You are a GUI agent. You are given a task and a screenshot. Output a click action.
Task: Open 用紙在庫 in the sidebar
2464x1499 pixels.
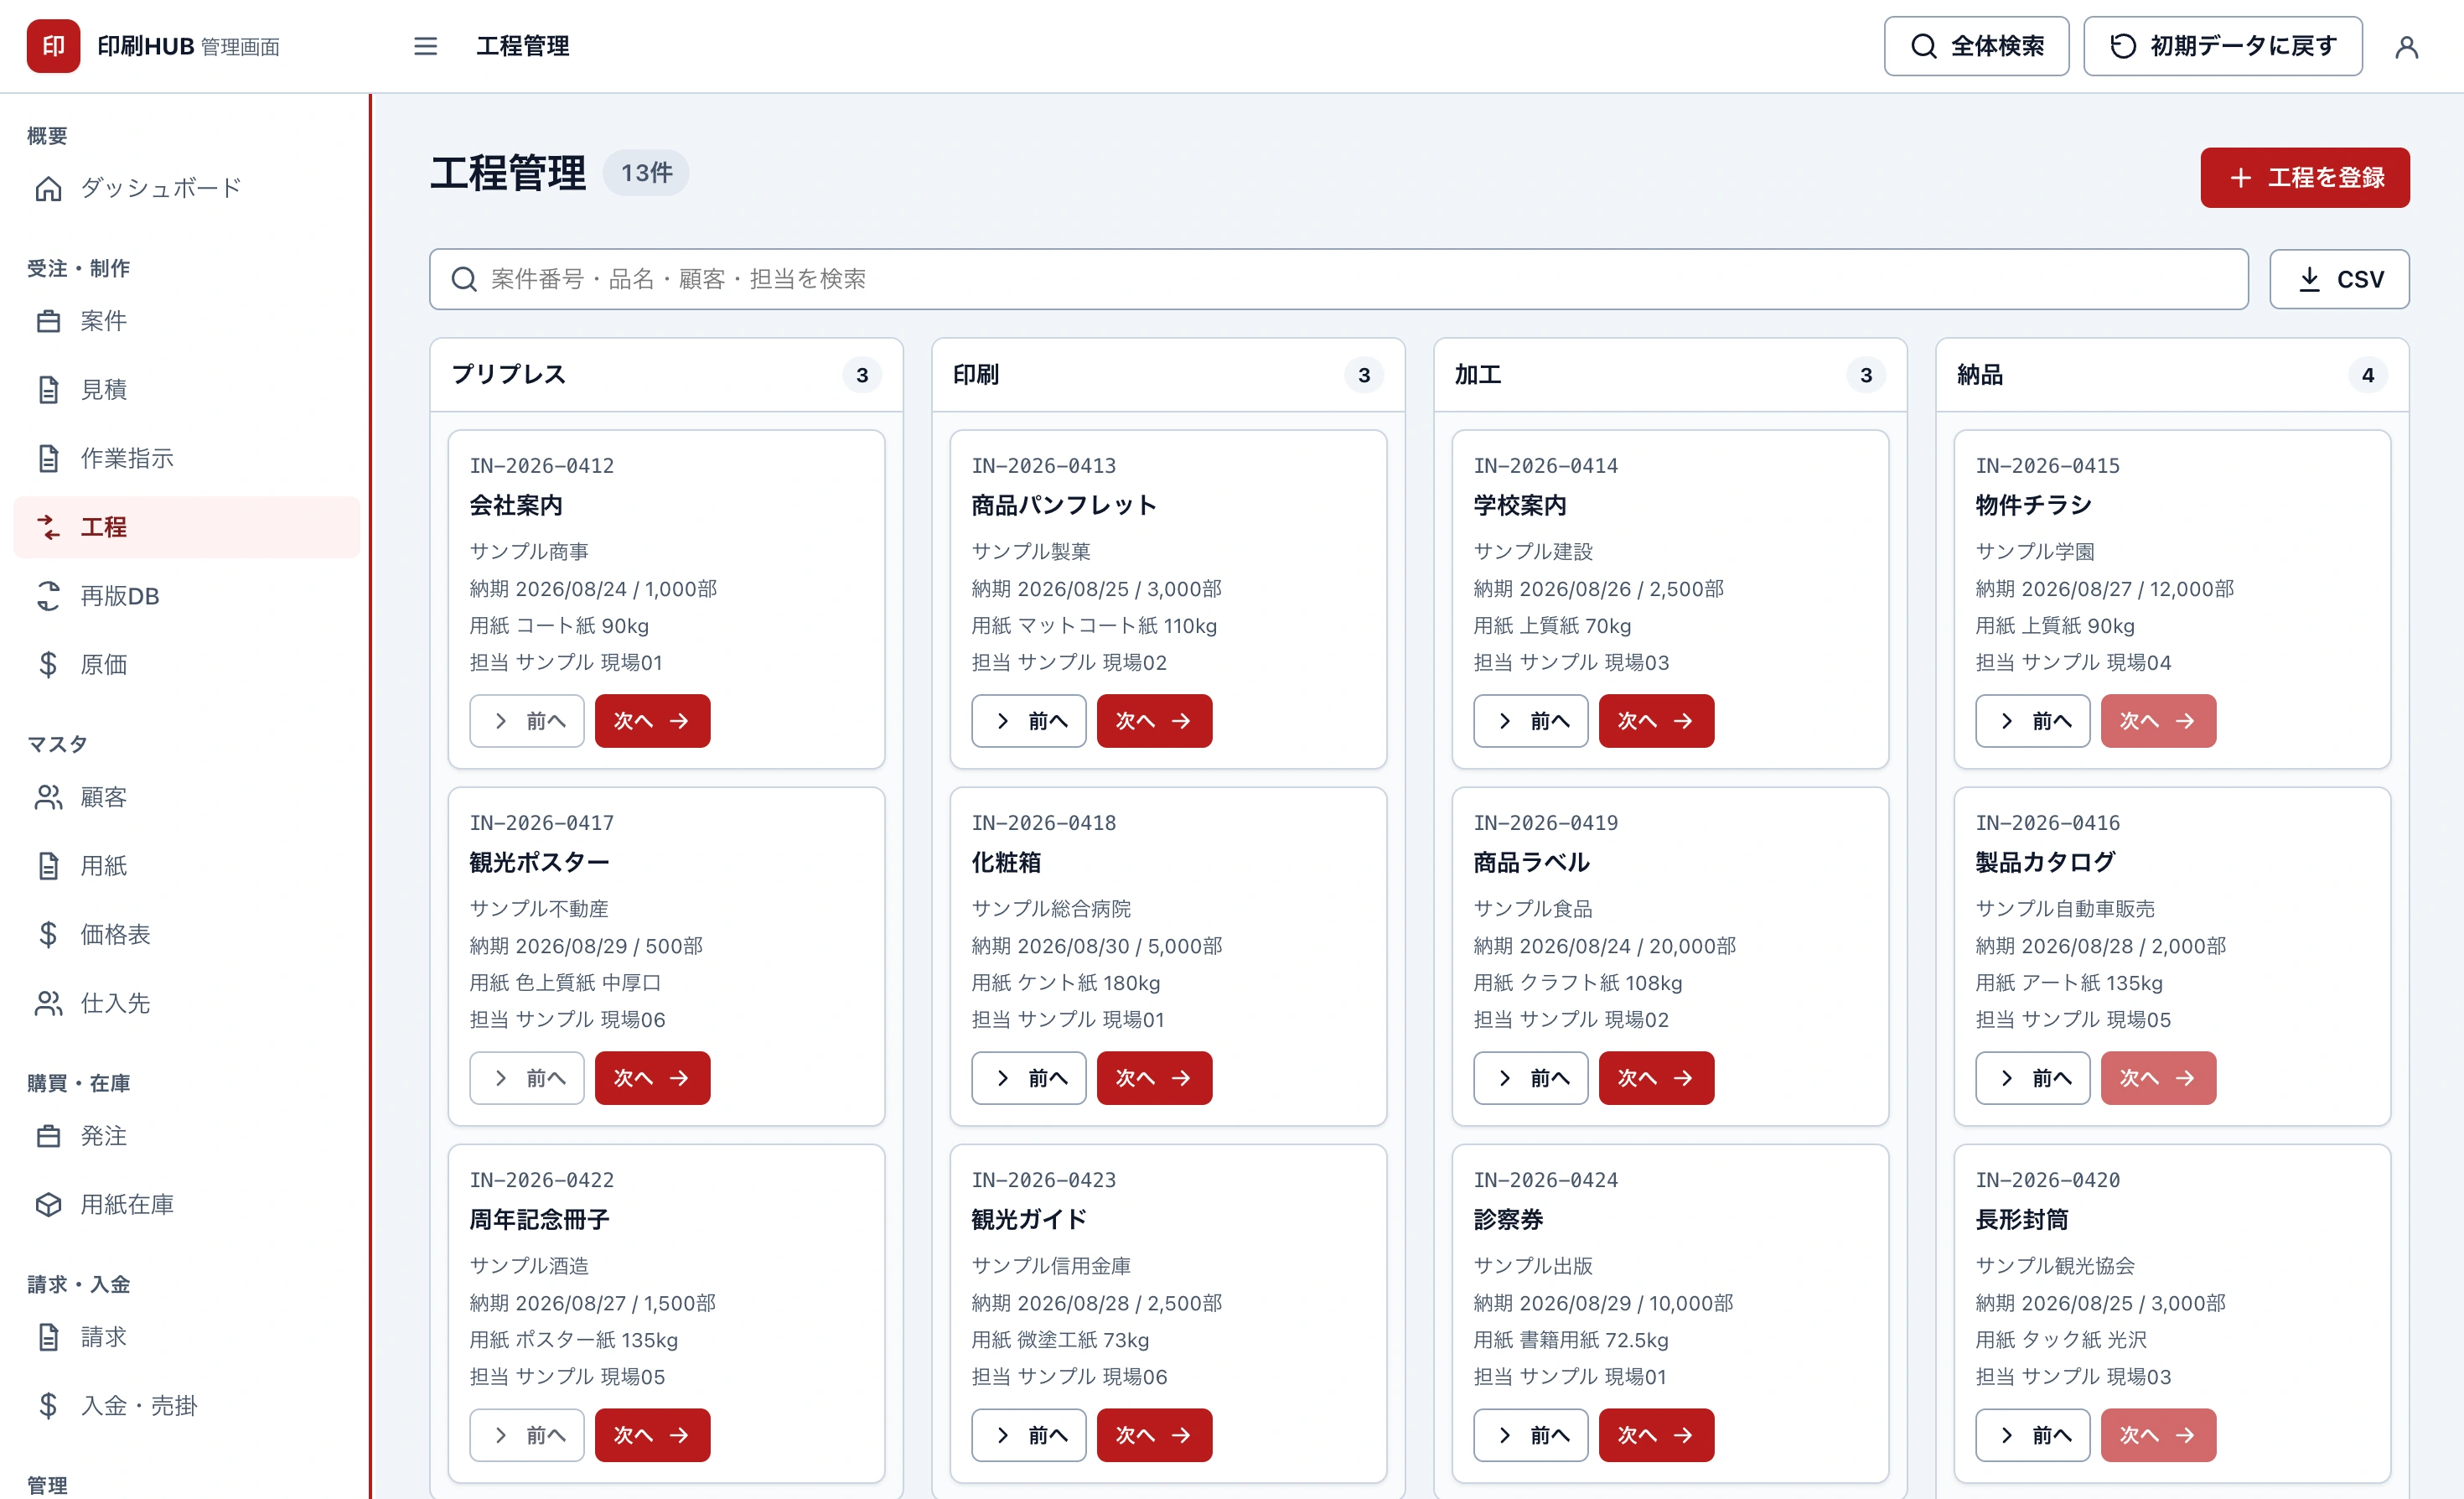(186, 1204)
